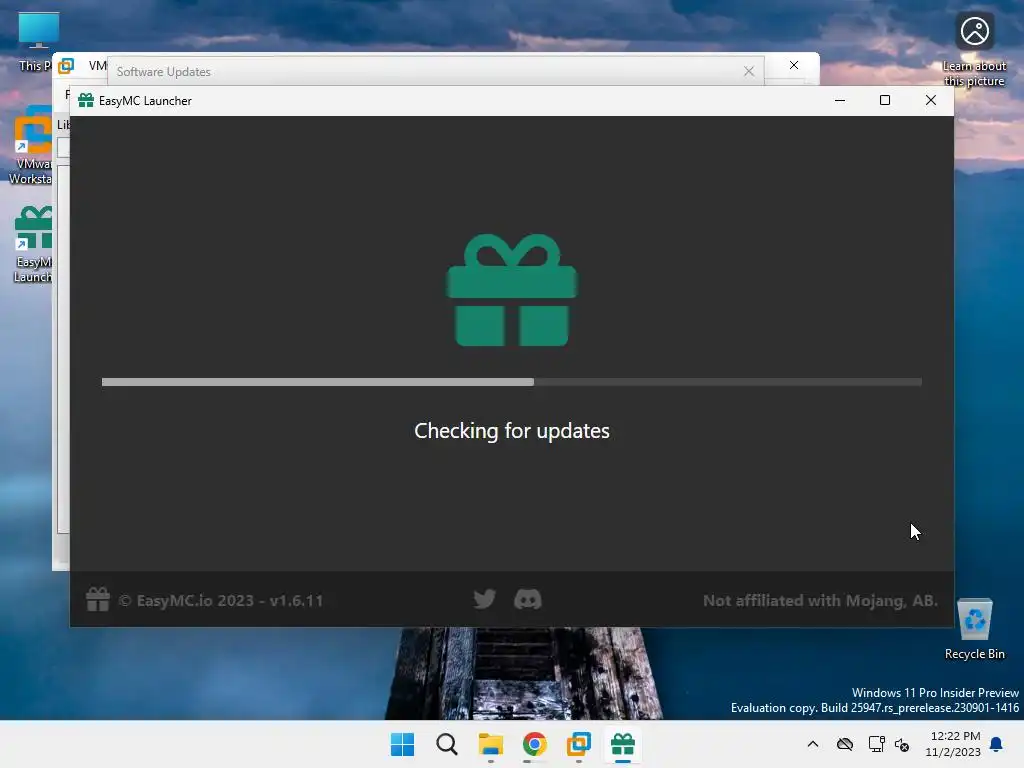Image resolution: width=1024 pixels, height=768 pixels.
Task: Click the Software Updates dialog title
Action: tap(163, 72)
